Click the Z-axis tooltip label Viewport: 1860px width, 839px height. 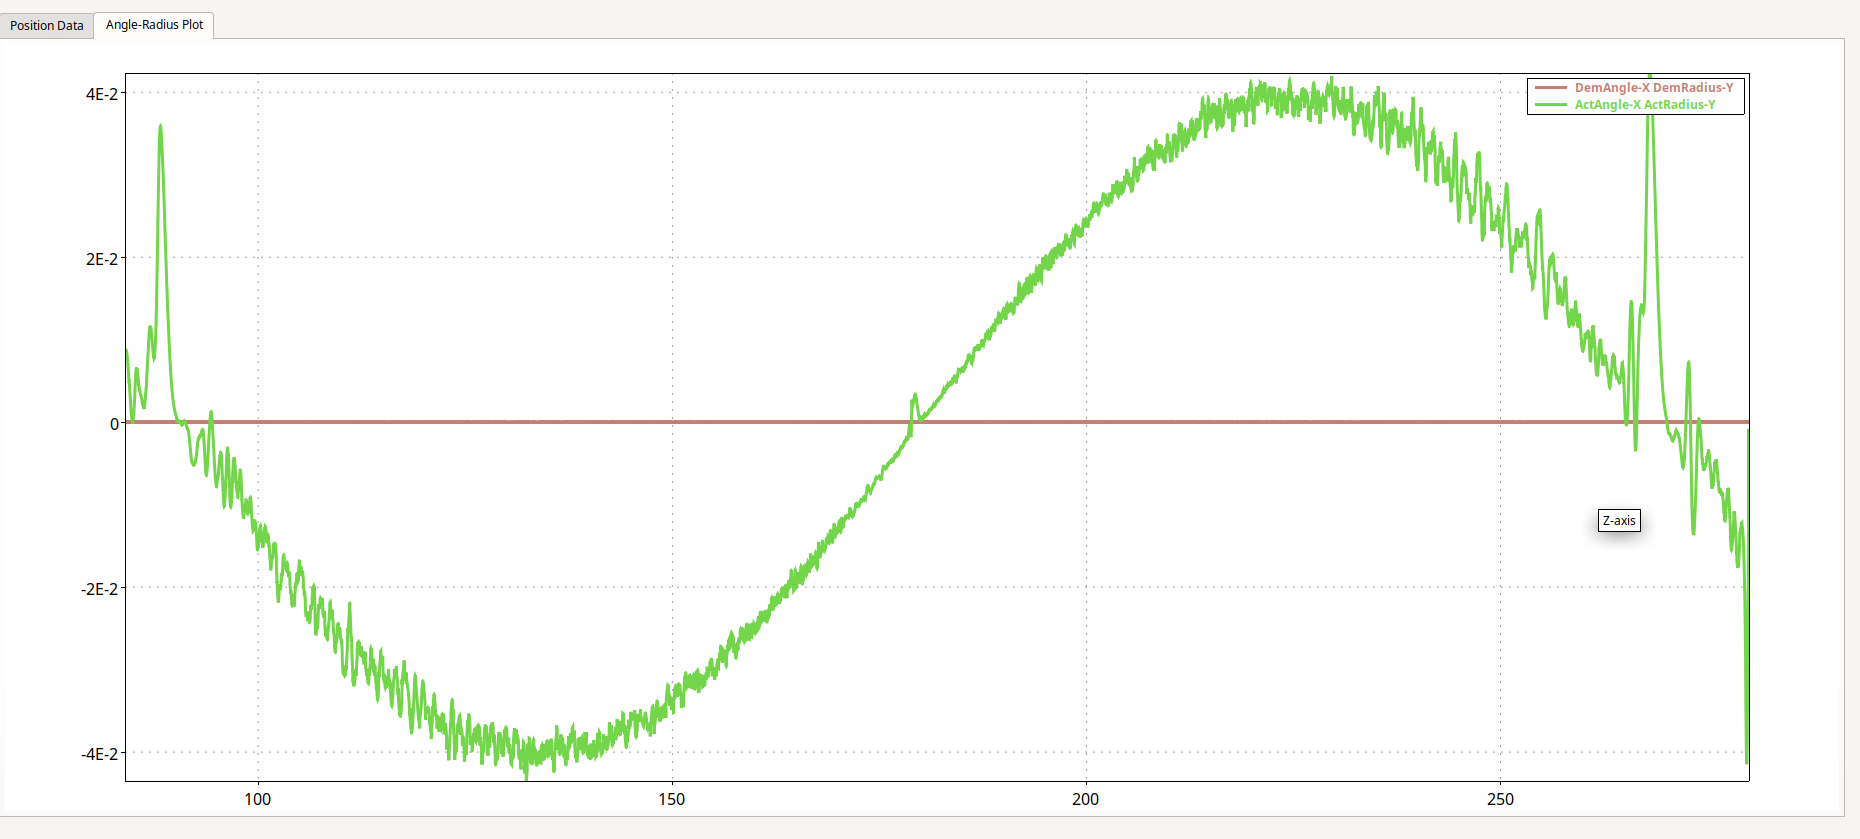click(x=1618, y=521)
